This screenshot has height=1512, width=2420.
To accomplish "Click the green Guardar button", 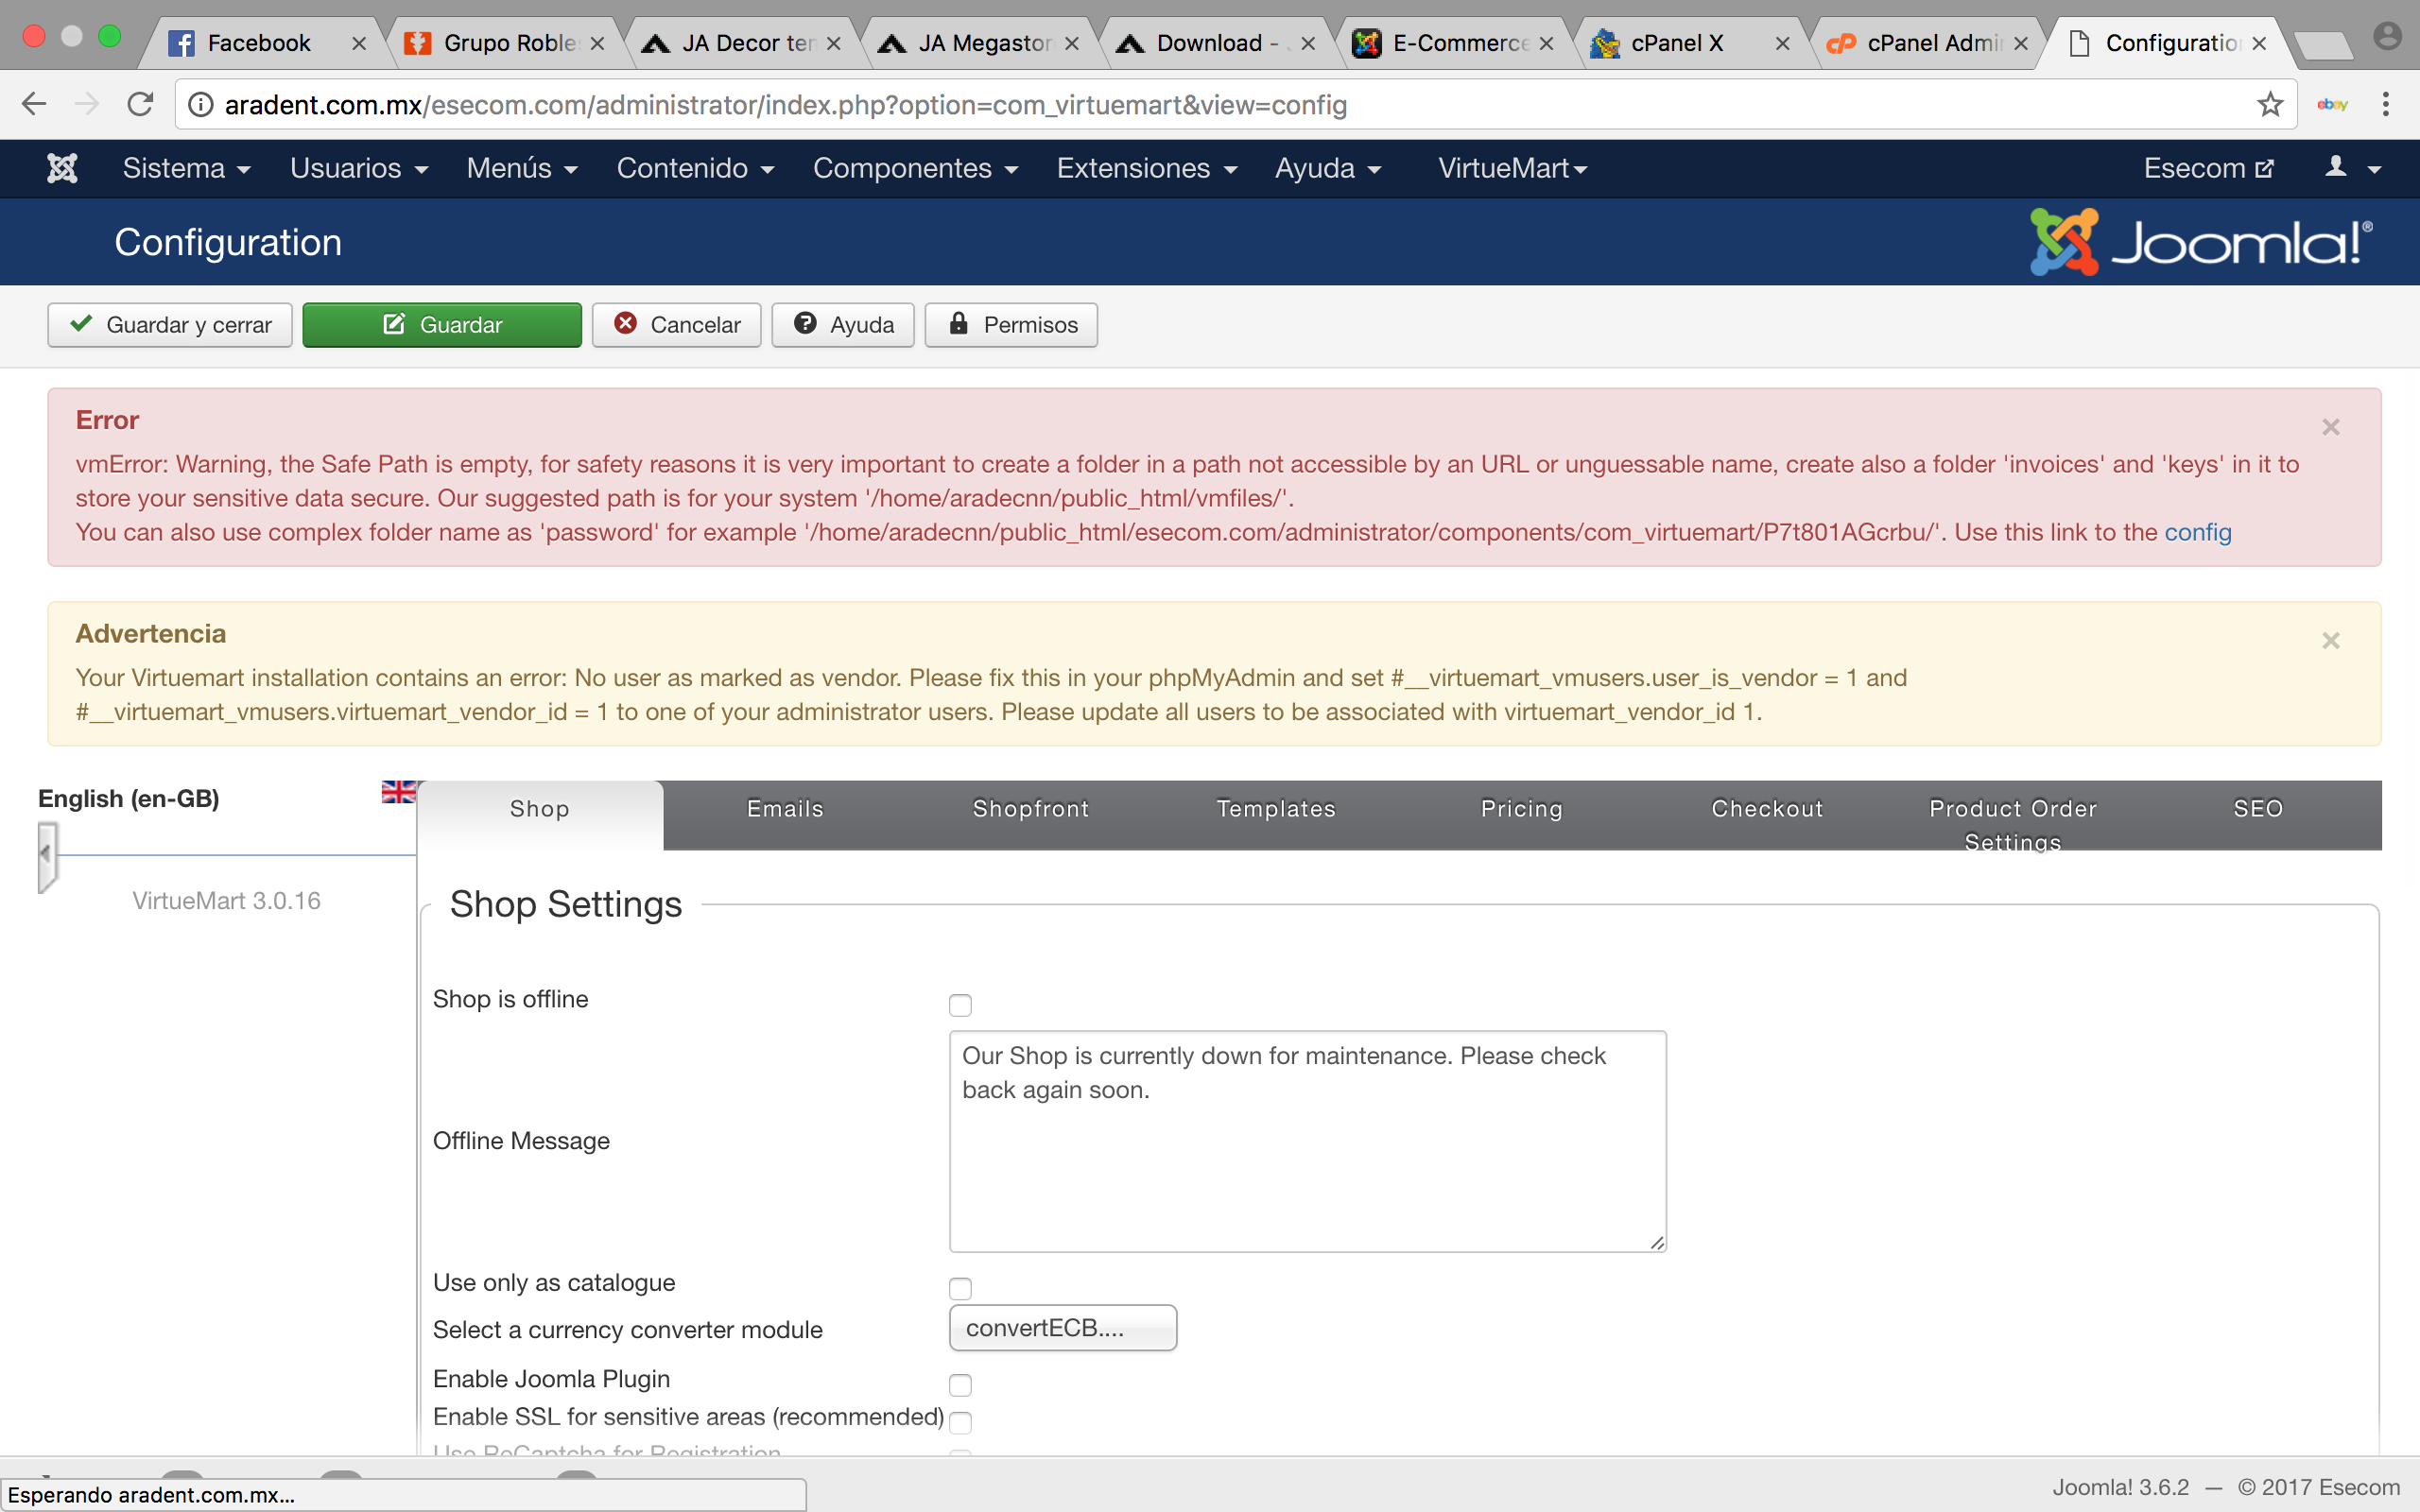I will pyautogui.click(x=442, y=325).
